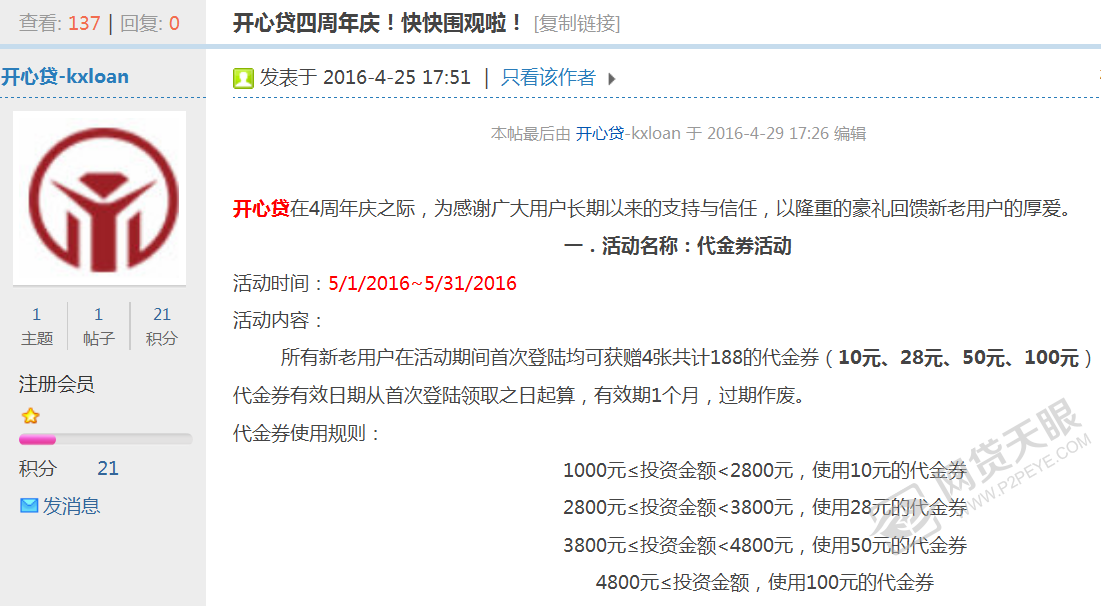Click 发消息 to send a message
The height and width of the screenshot is (606, 1101).
click(x=71, y=506)
